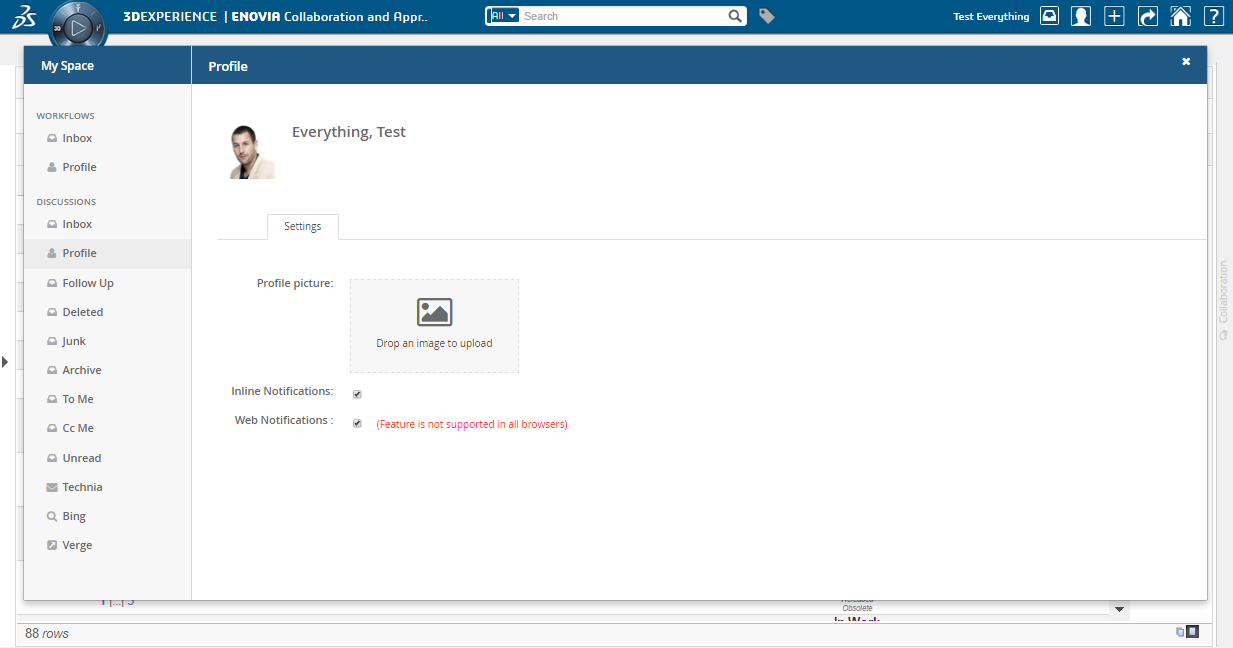Expand the left side panel arrow
This screenshot has width=1233, height=648.
tap(5, 361)
